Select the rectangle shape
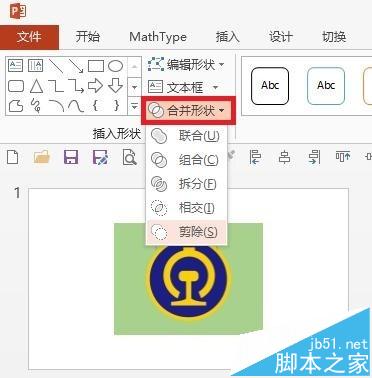This screenshot has height=378, width=372. point(96,66)
